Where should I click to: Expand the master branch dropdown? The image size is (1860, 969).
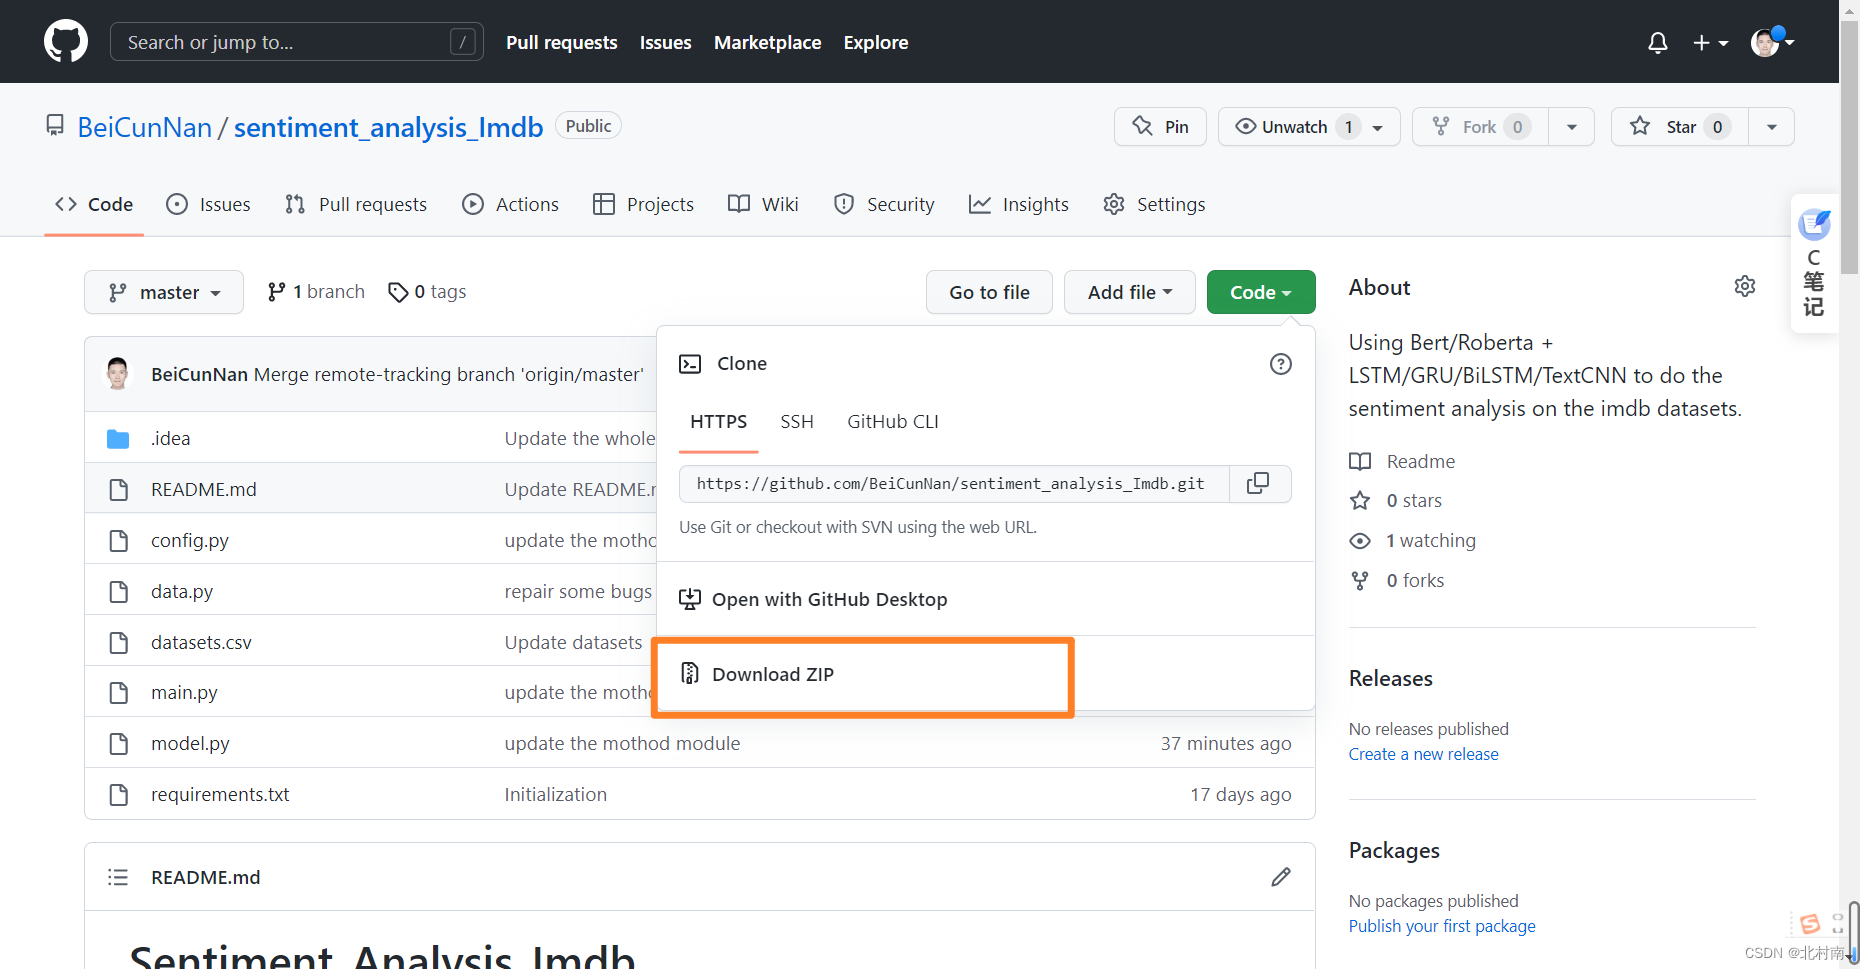point(164,292)
